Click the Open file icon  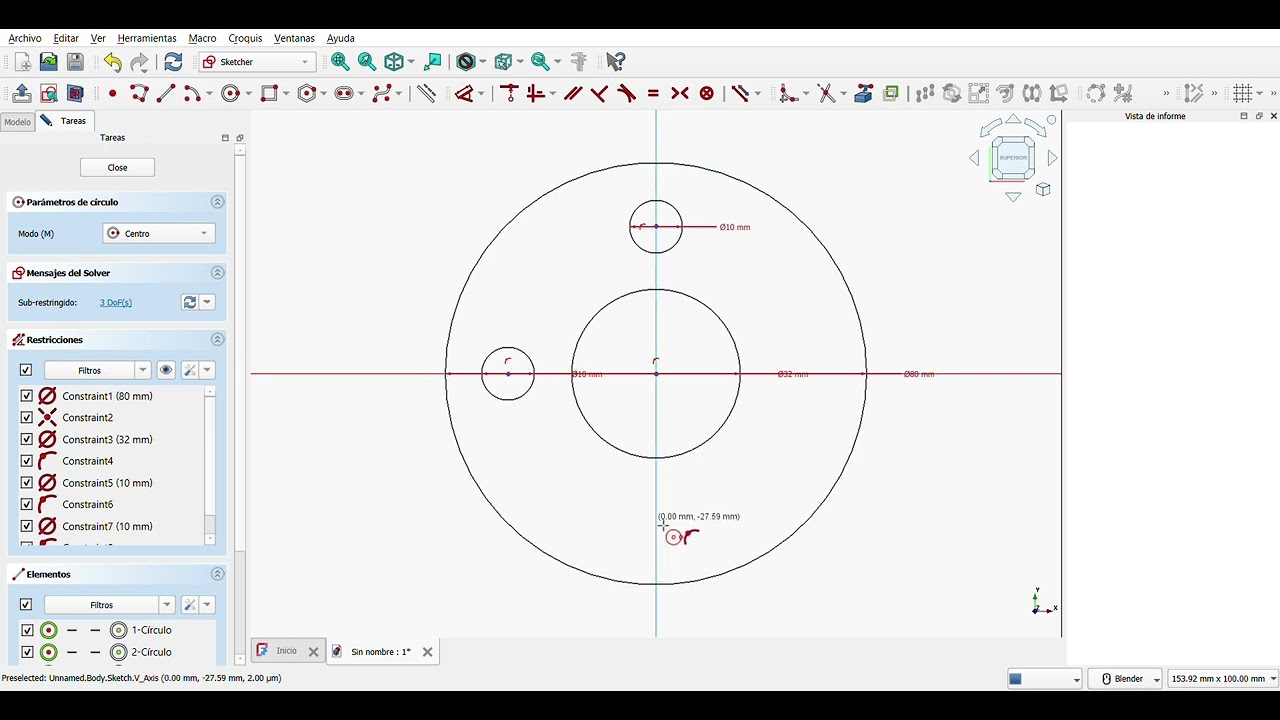pyautogui.click(x=48, y=62)
